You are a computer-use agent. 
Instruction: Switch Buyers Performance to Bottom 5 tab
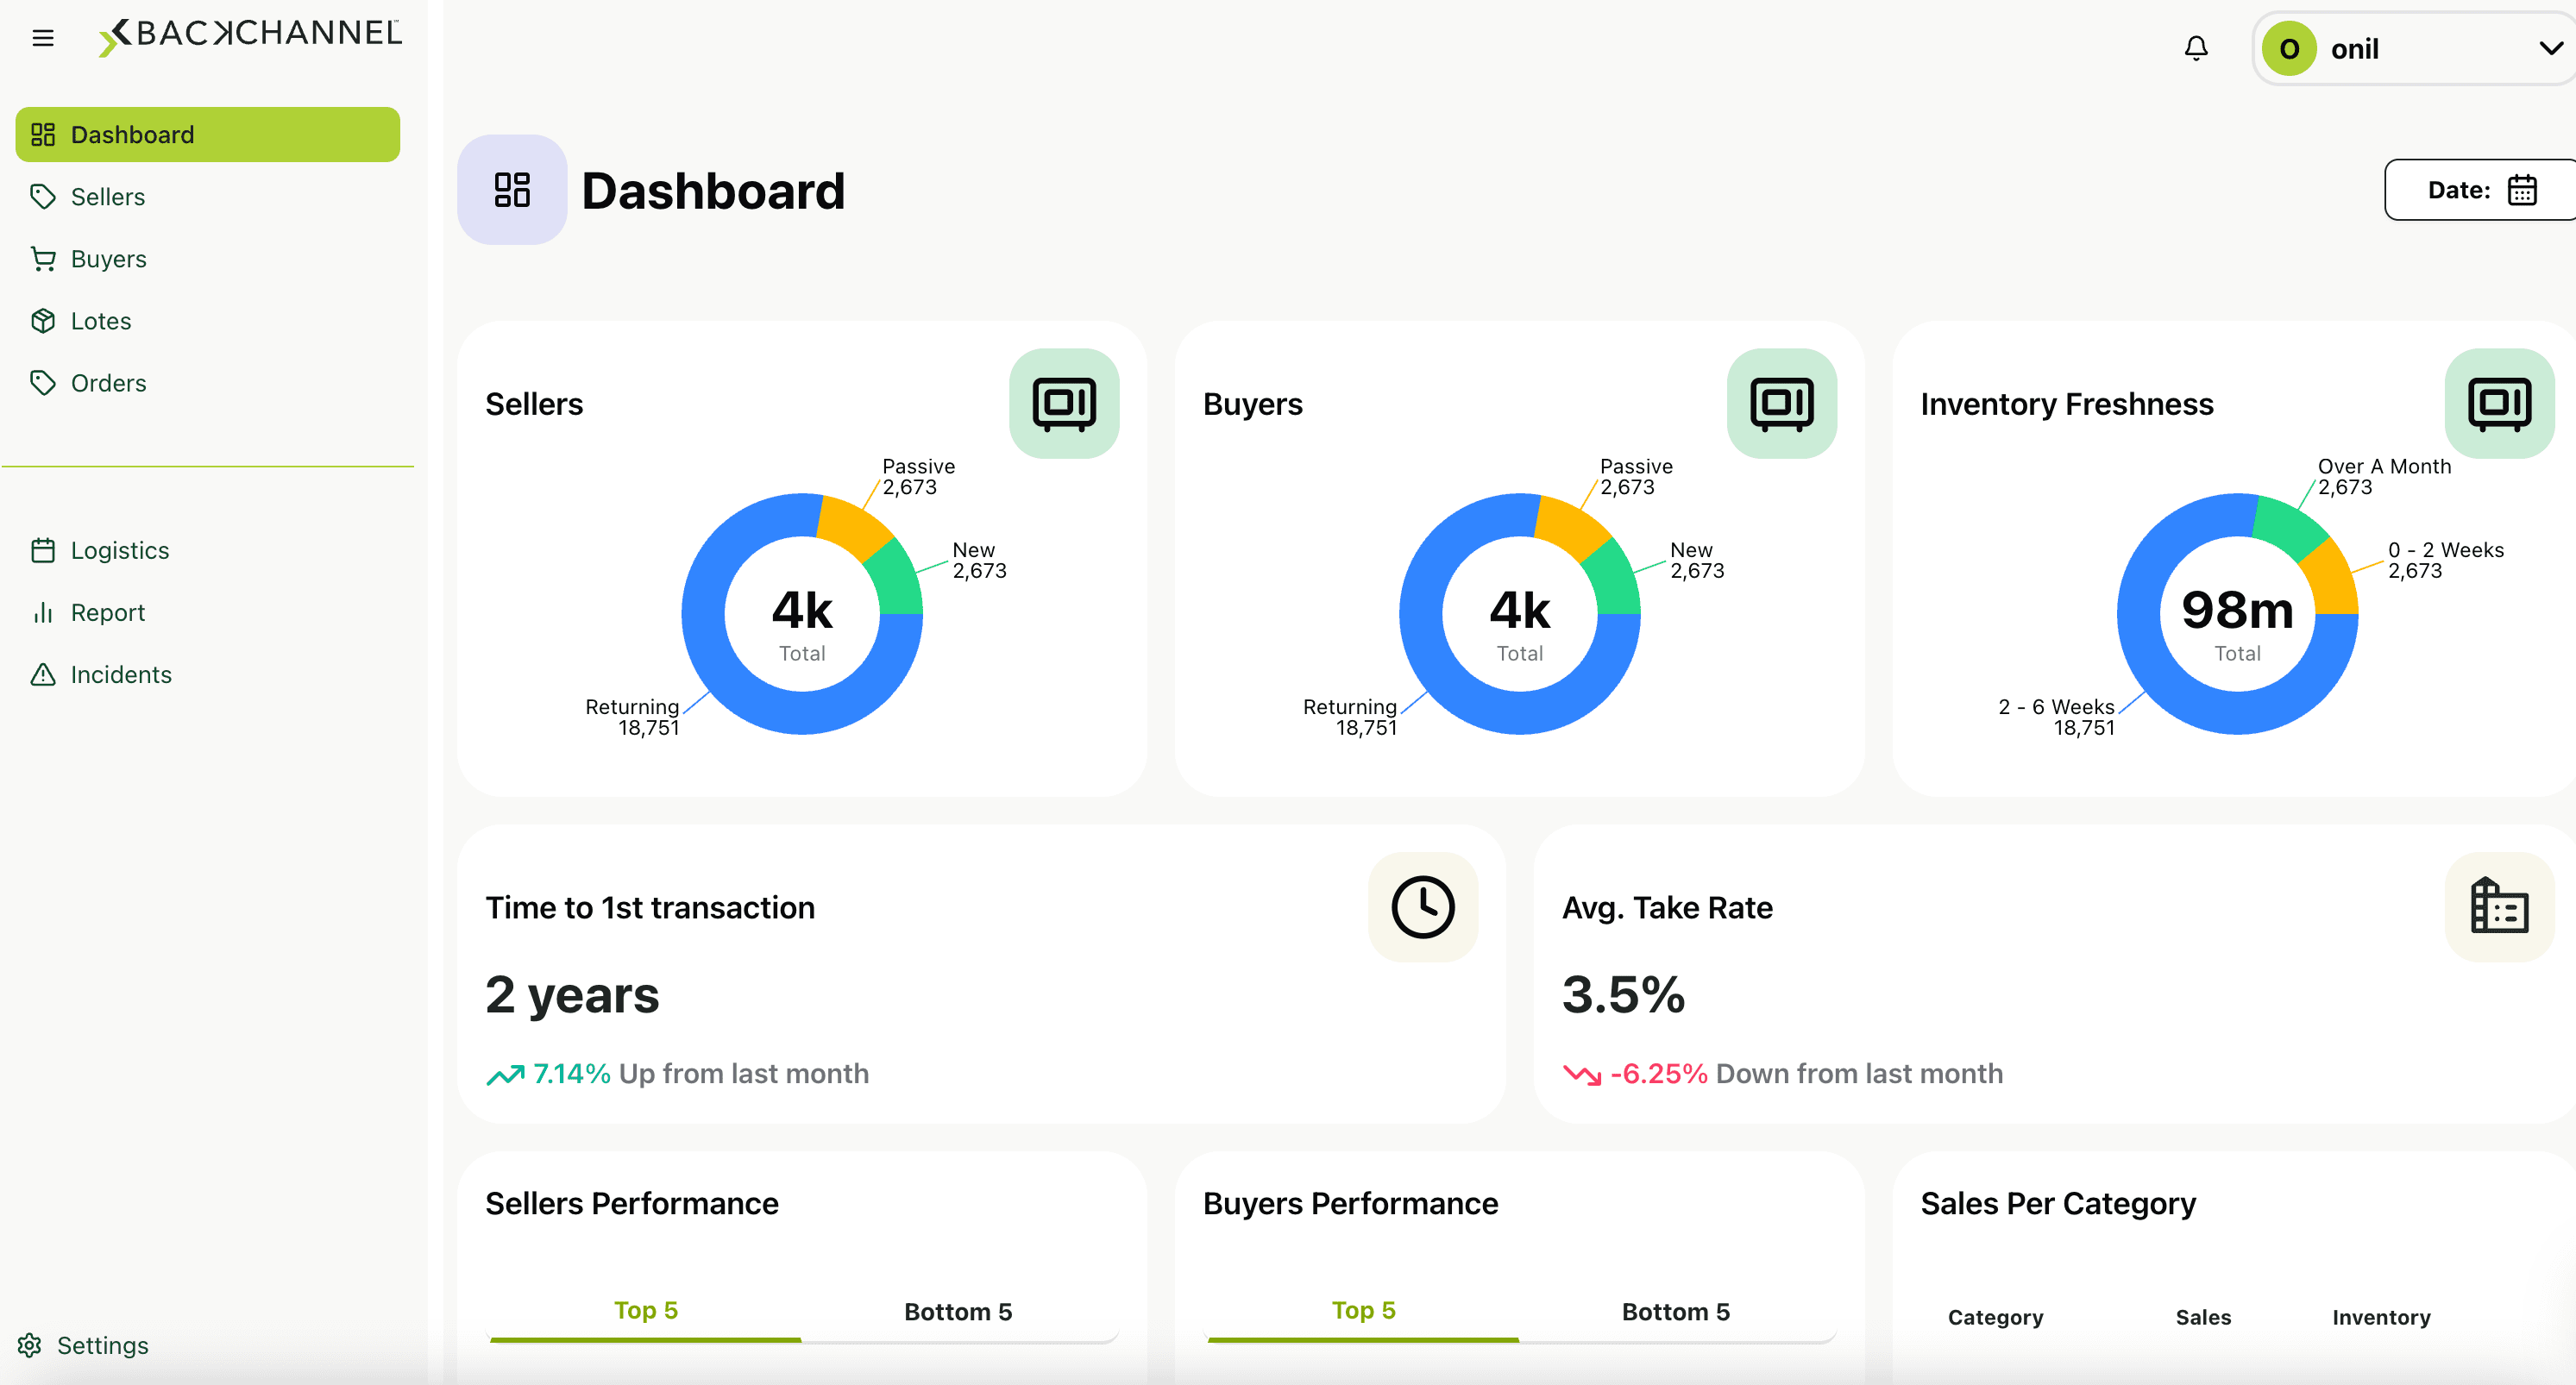1675,1311
